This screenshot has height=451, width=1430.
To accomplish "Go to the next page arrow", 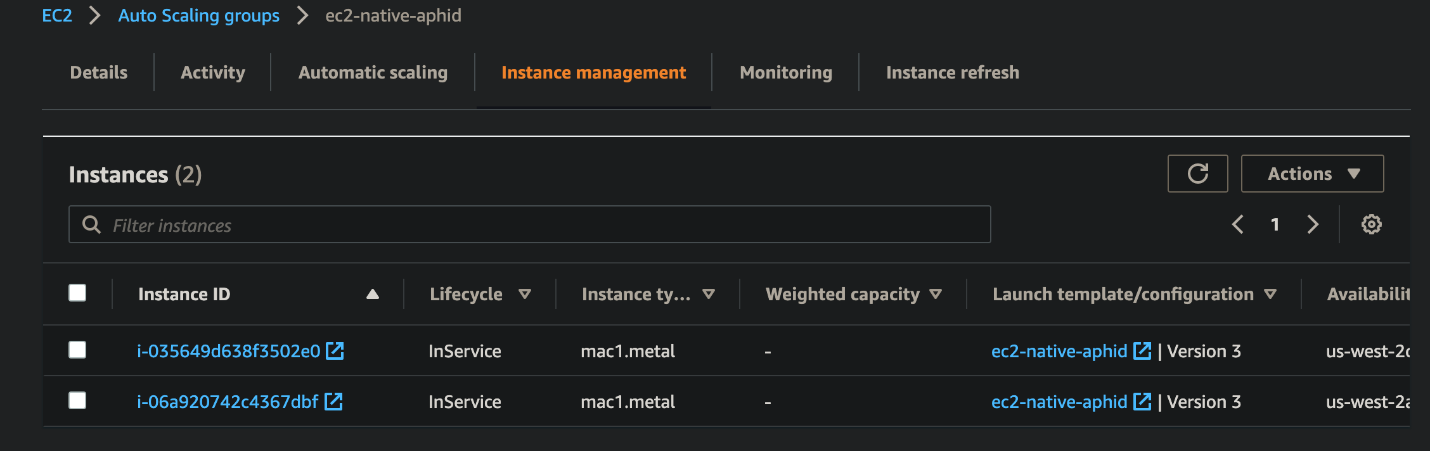I will pos(1313,225).
